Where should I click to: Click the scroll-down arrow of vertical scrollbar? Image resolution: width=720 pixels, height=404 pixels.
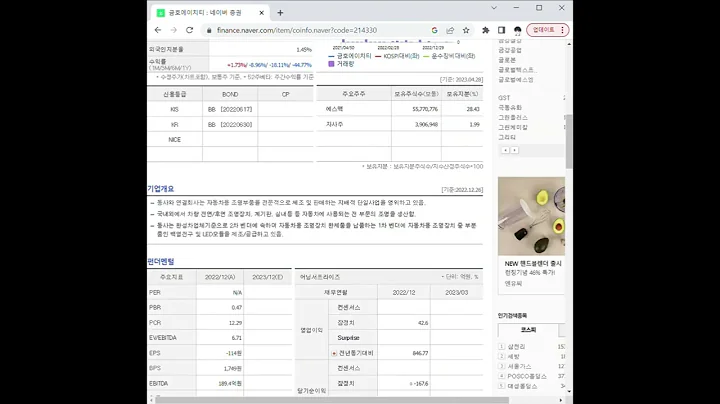(x=569, y=391)
